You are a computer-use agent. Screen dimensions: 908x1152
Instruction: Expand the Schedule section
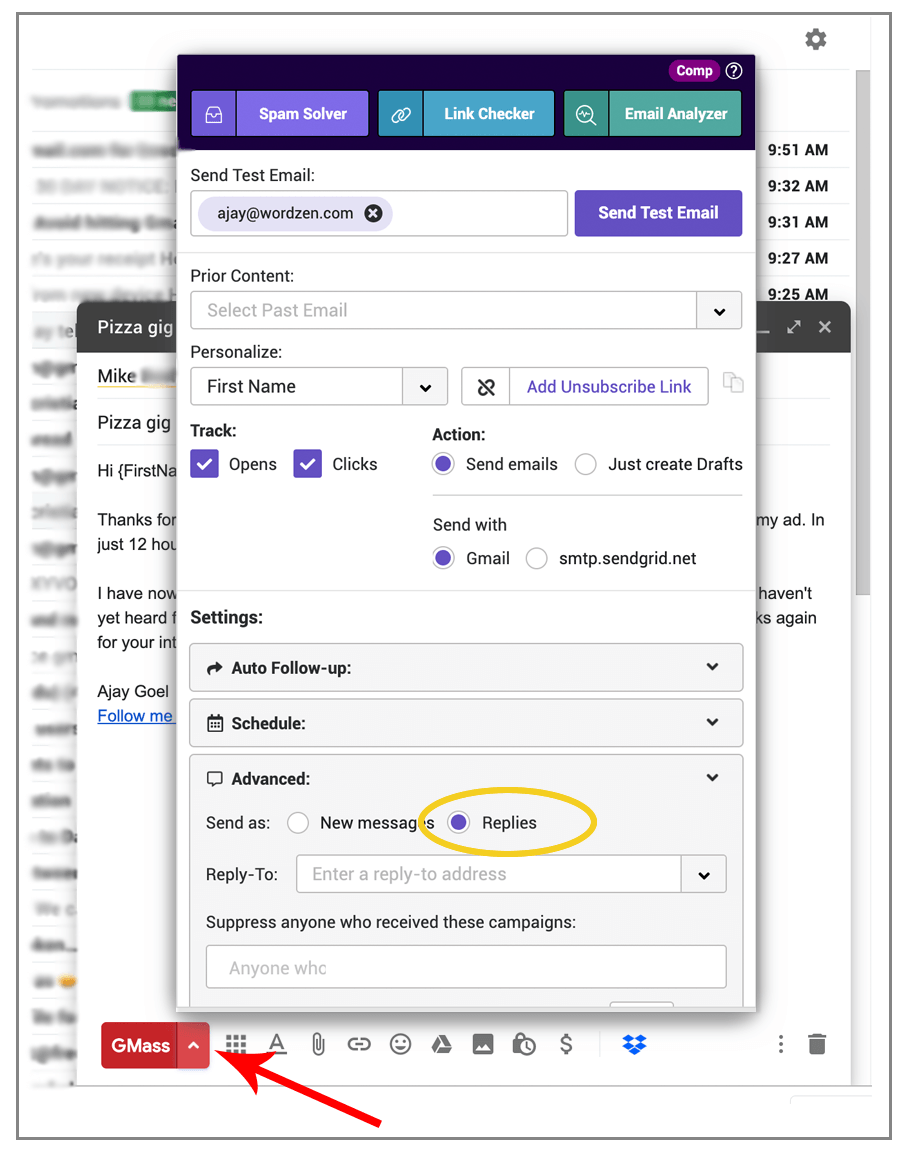pos(466,723)
